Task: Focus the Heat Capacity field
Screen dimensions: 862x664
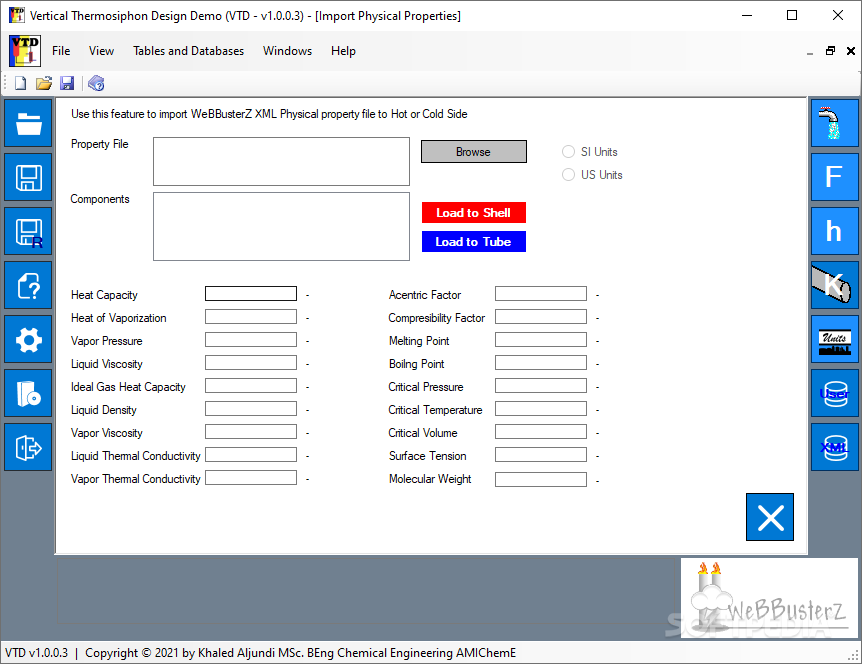Action: tap(251, 294)
